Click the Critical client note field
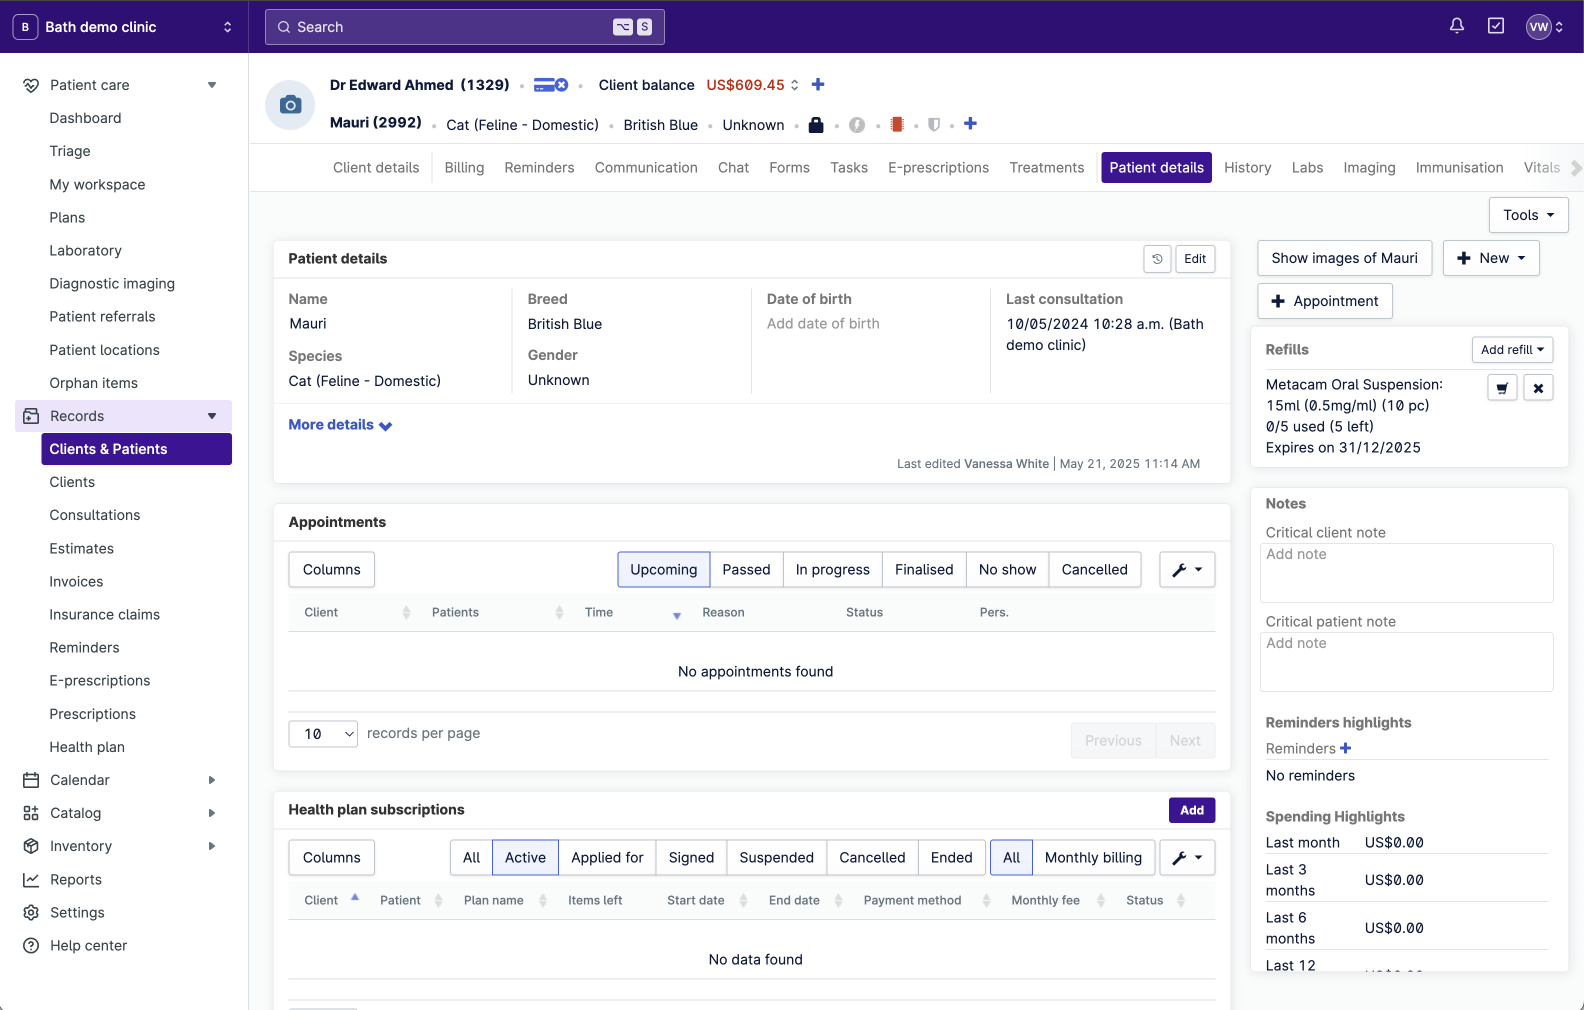 pos(1406,573)
